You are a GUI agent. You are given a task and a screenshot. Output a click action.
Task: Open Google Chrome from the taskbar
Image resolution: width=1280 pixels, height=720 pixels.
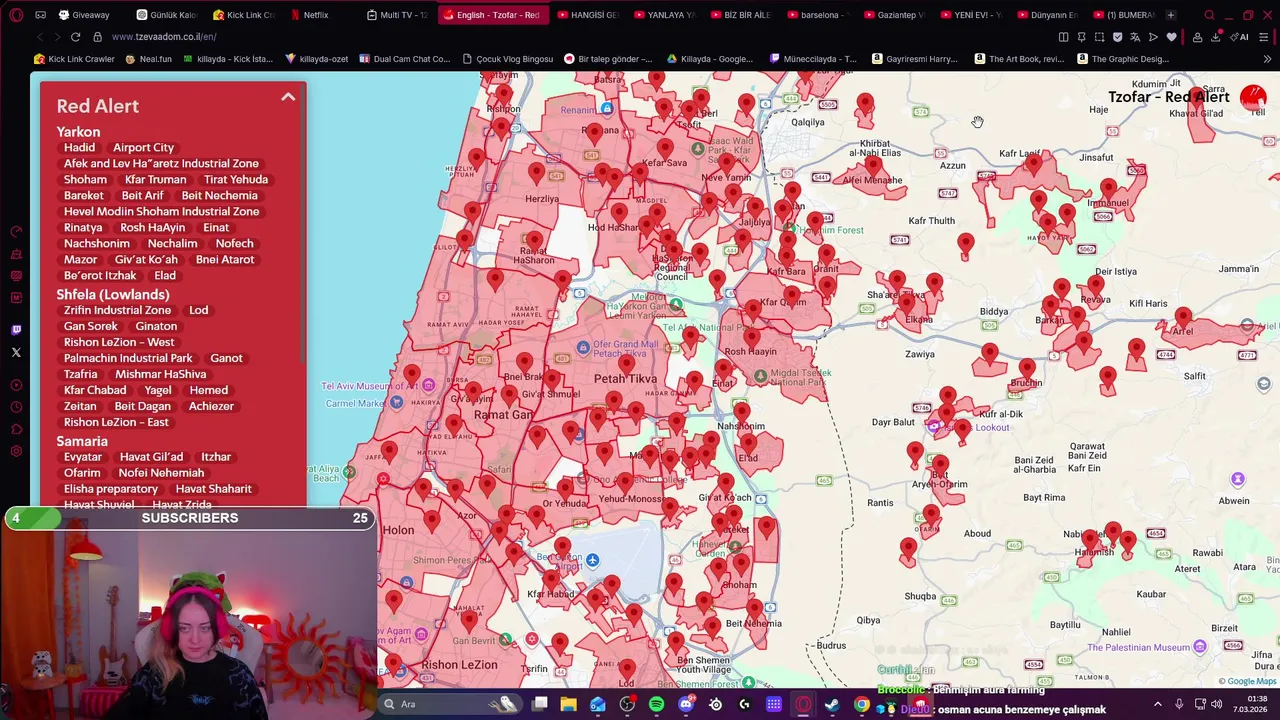point(861,704)
